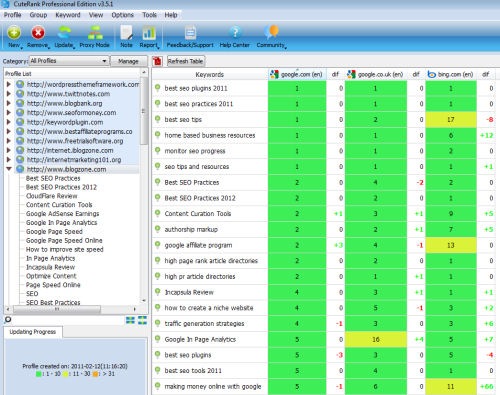Click the globe icon of twittnotes.com profile
500x395 pixels.
coord(20,94)
